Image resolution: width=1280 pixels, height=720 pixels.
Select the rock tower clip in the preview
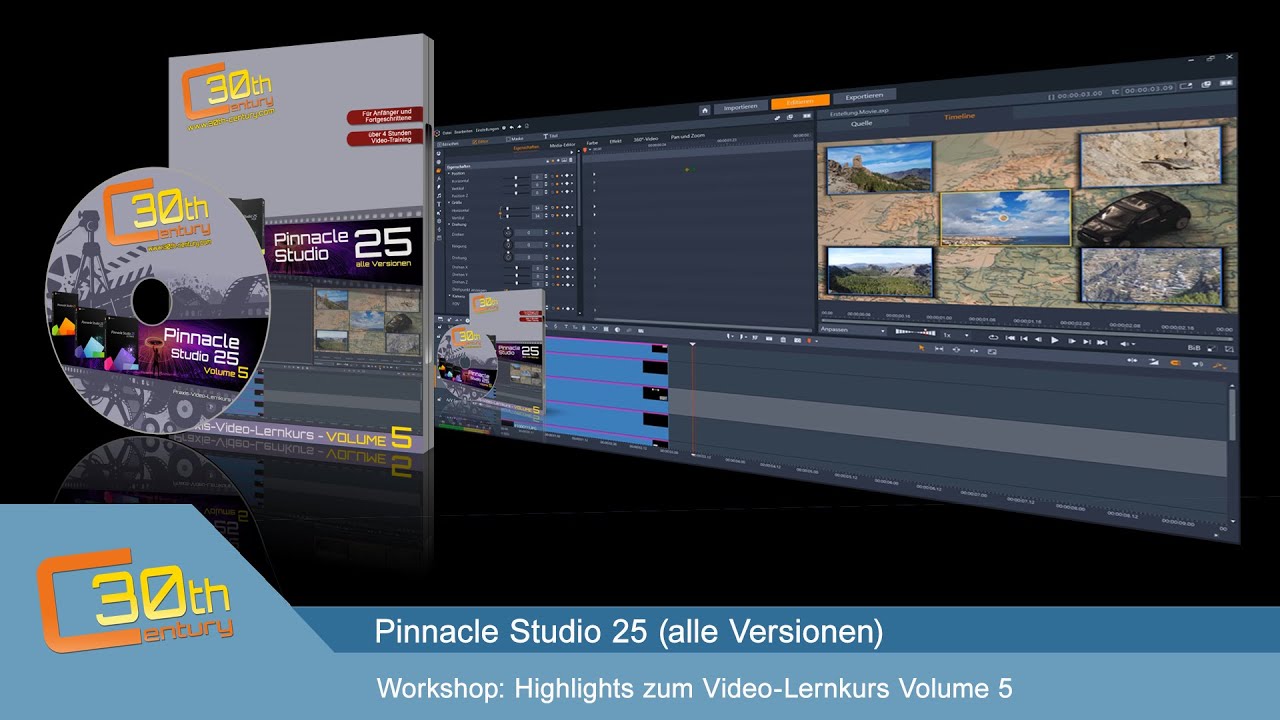tap(879, 168)
